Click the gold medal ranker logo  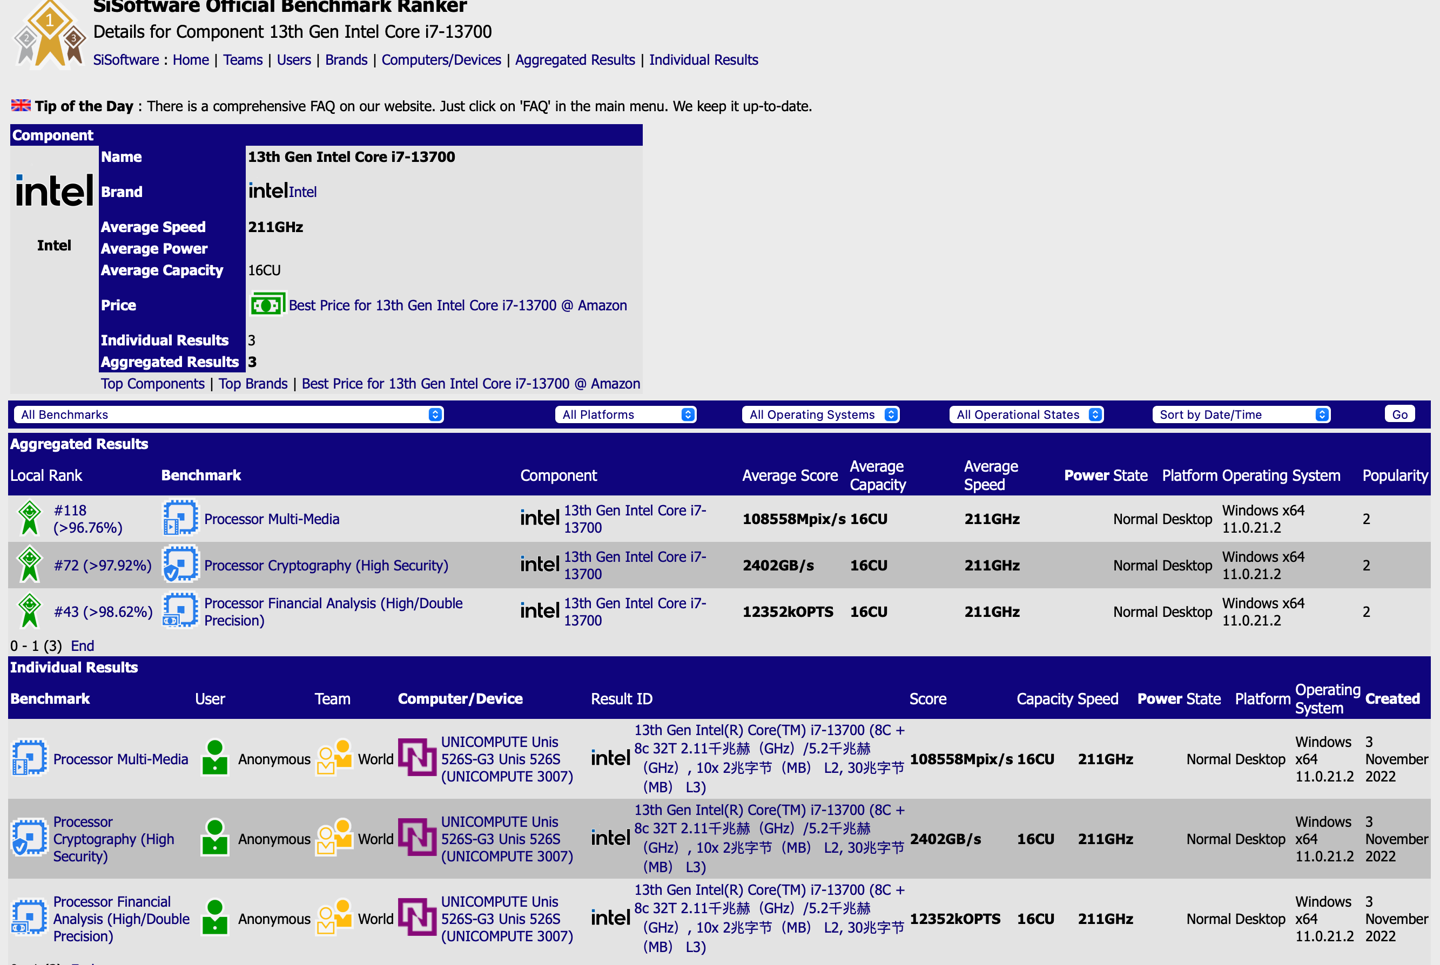49,35
